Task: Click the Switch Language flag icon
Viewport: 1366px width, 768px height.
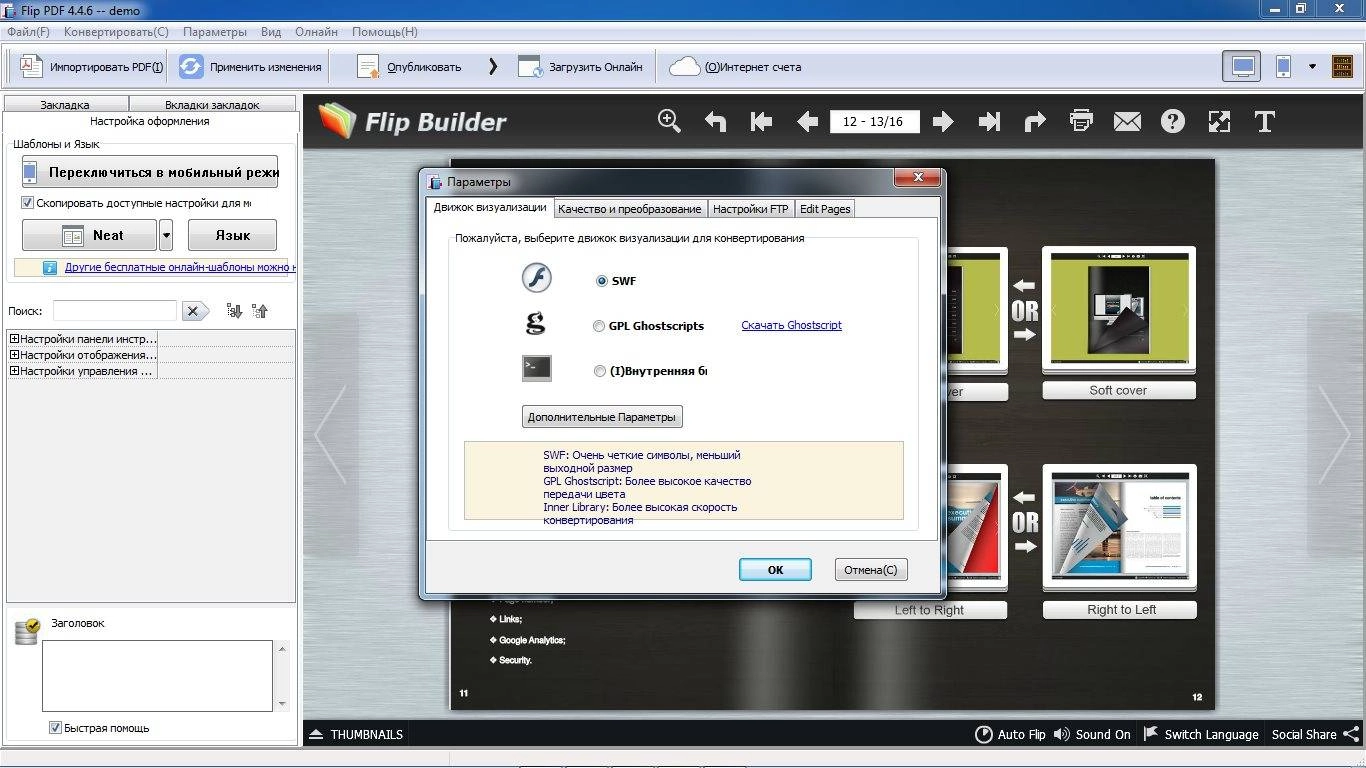Action: 1151,733
